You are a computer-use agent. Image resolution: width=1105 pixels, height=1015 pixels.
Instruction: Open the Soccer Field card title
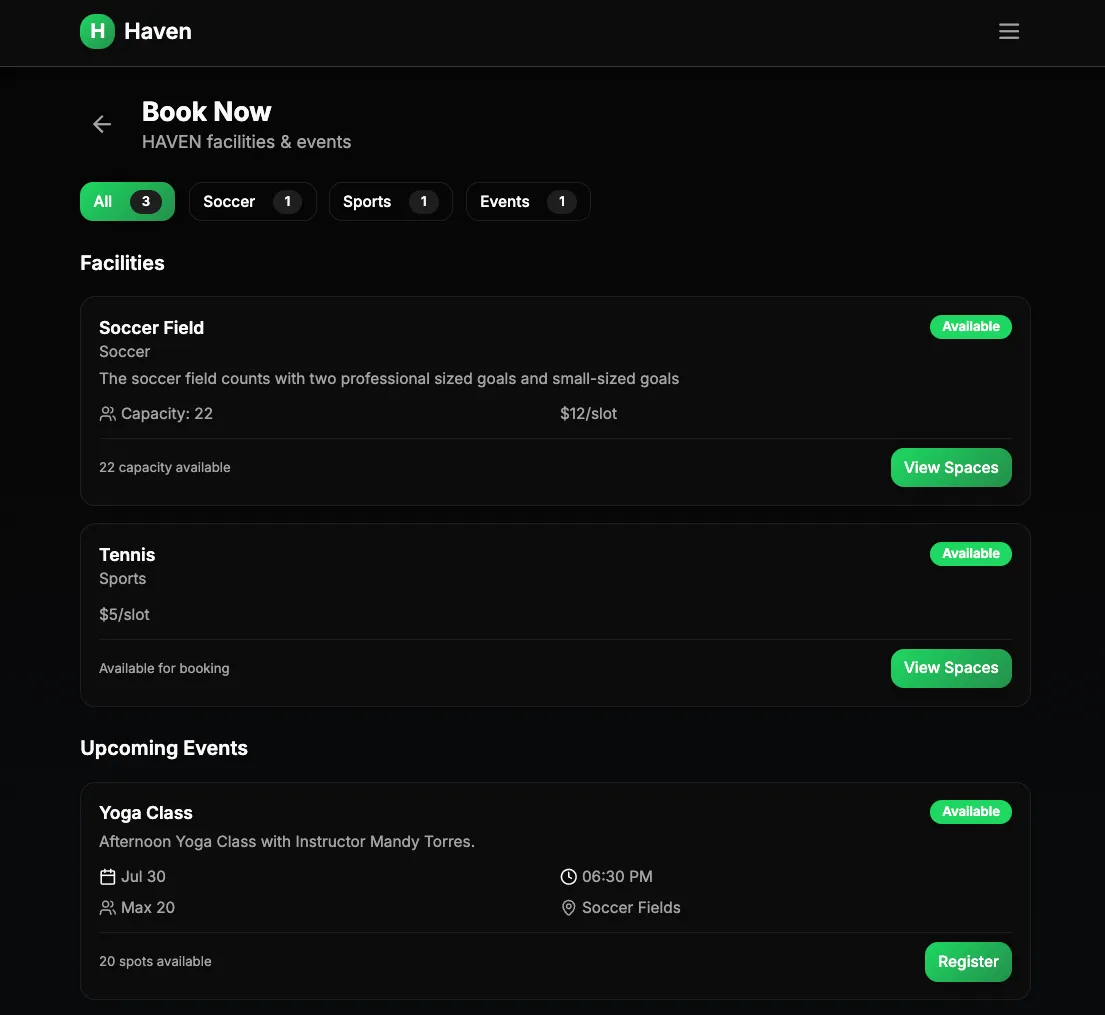click(152, 328)
